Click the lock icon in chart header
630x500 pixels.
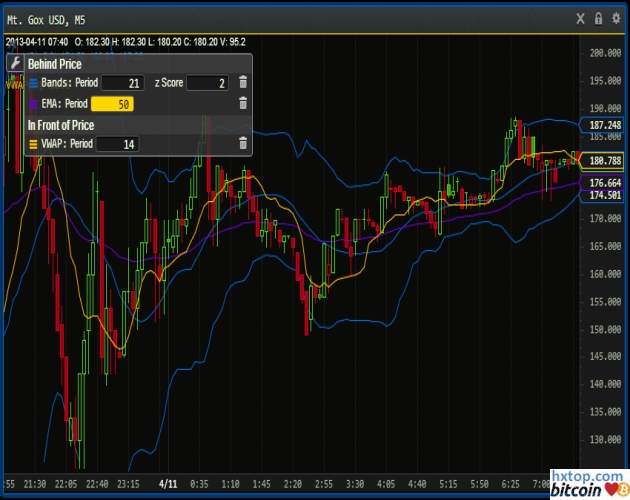click(599, 17)
